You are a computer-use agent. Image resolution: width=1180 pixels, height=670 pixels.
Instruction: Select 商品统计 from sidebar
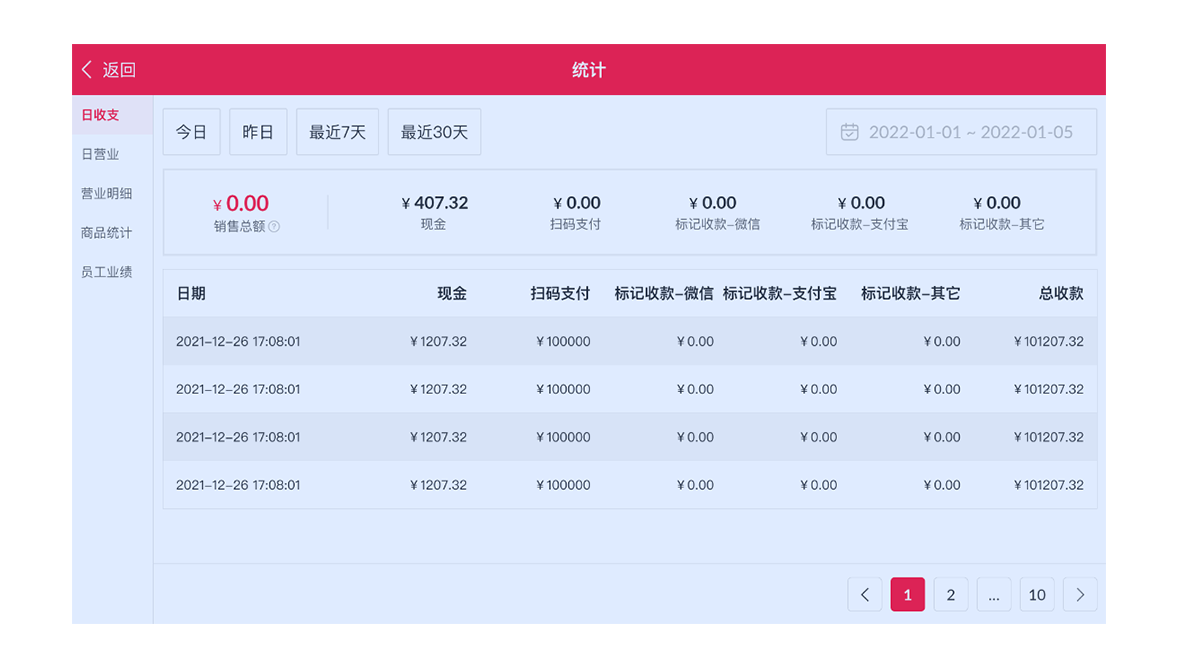coord(106,232)
